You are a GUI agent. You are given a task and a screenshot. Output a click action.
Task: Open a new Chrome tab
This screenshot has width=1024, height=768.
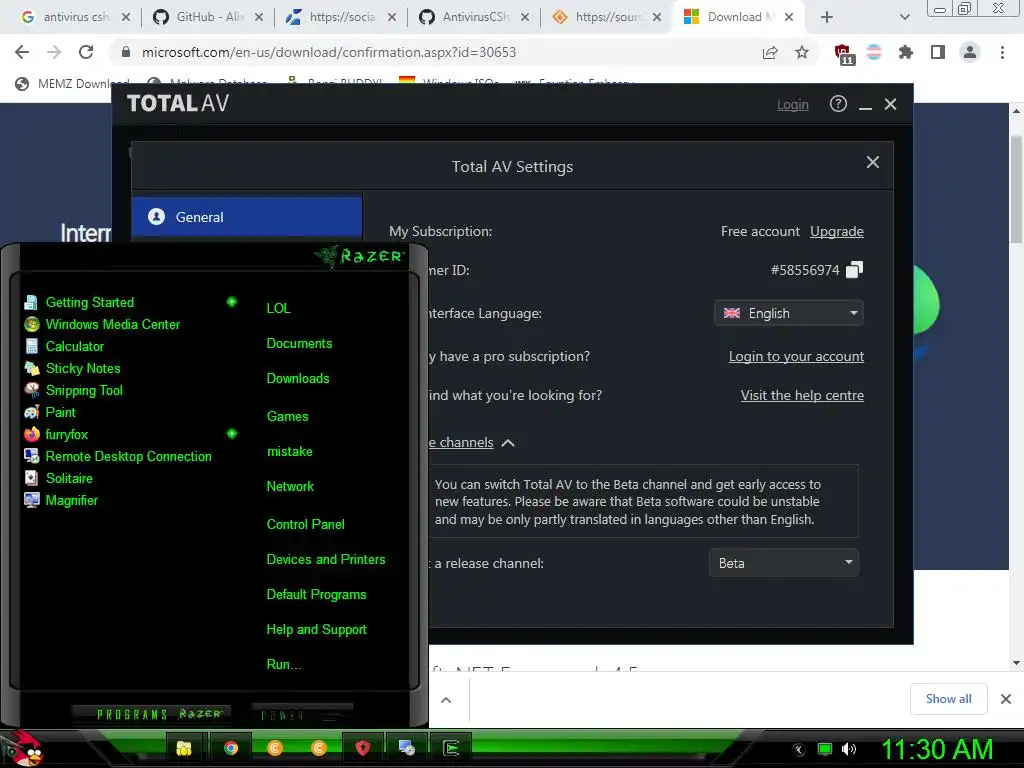(827, 17)
